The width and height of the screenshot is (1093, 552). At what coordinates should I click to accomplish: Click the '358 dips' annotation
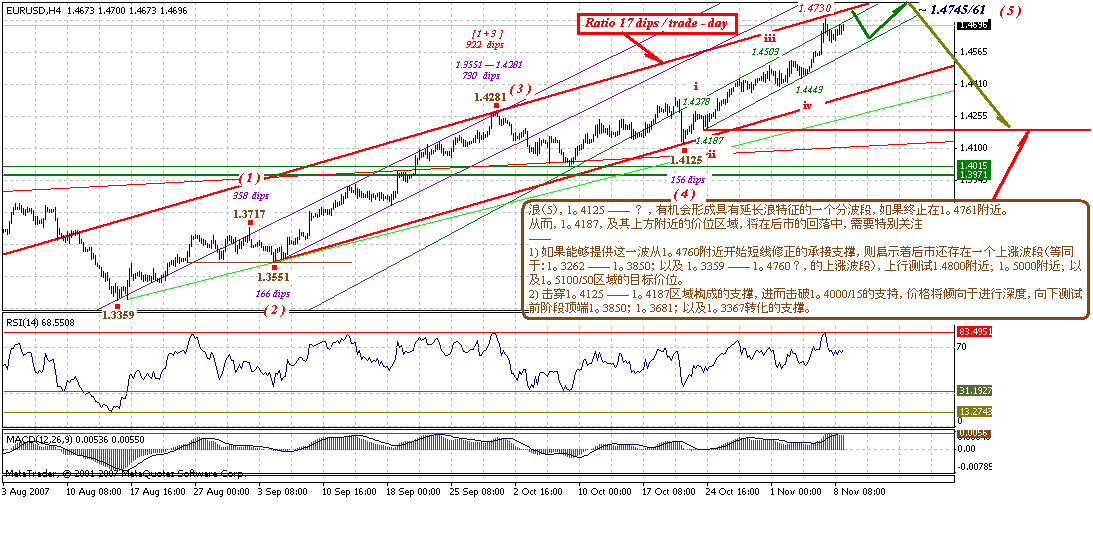252,197
